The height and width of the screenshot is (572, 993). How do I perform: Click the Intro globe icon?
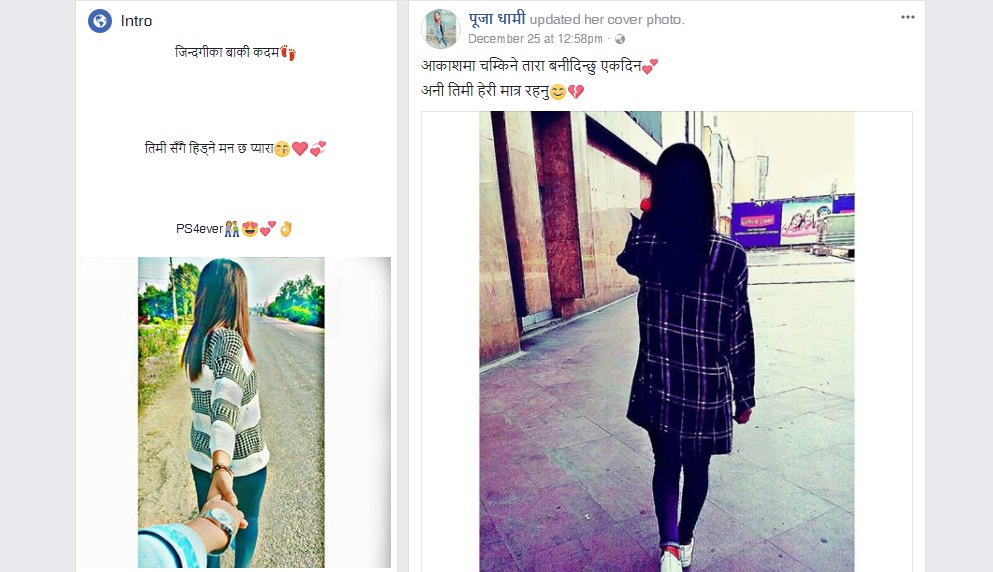(x=99, y=21)
